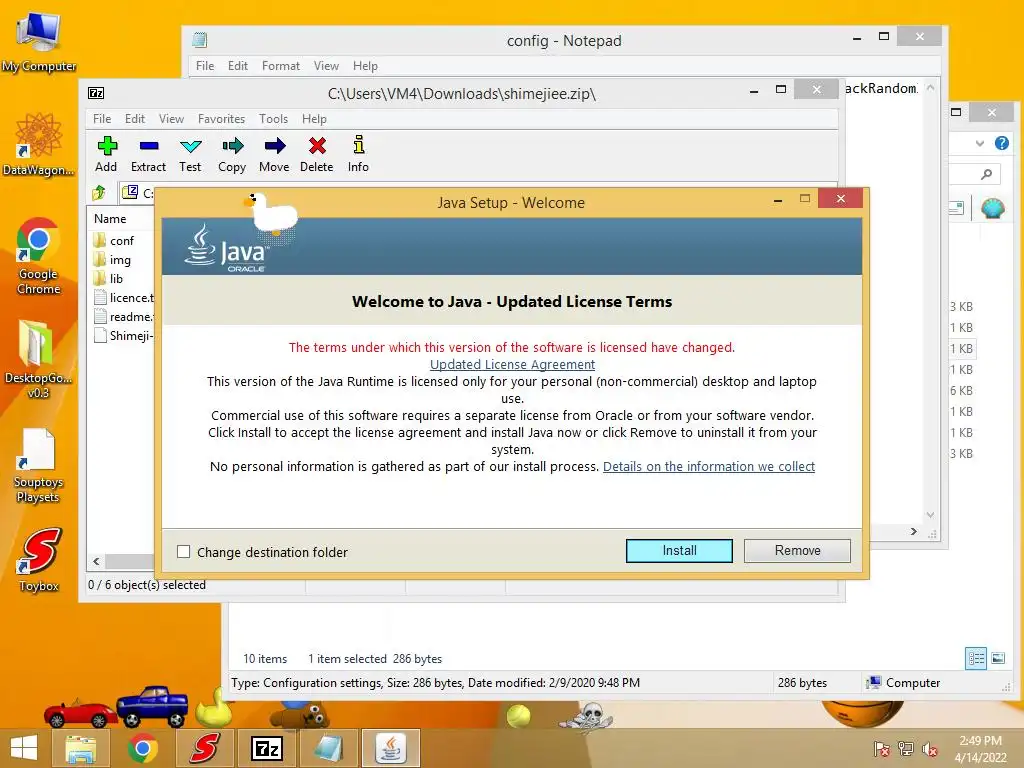Open View menu in Notepad
The height and width of the screenshot is (768, 1024).
(x=326, y=66)
